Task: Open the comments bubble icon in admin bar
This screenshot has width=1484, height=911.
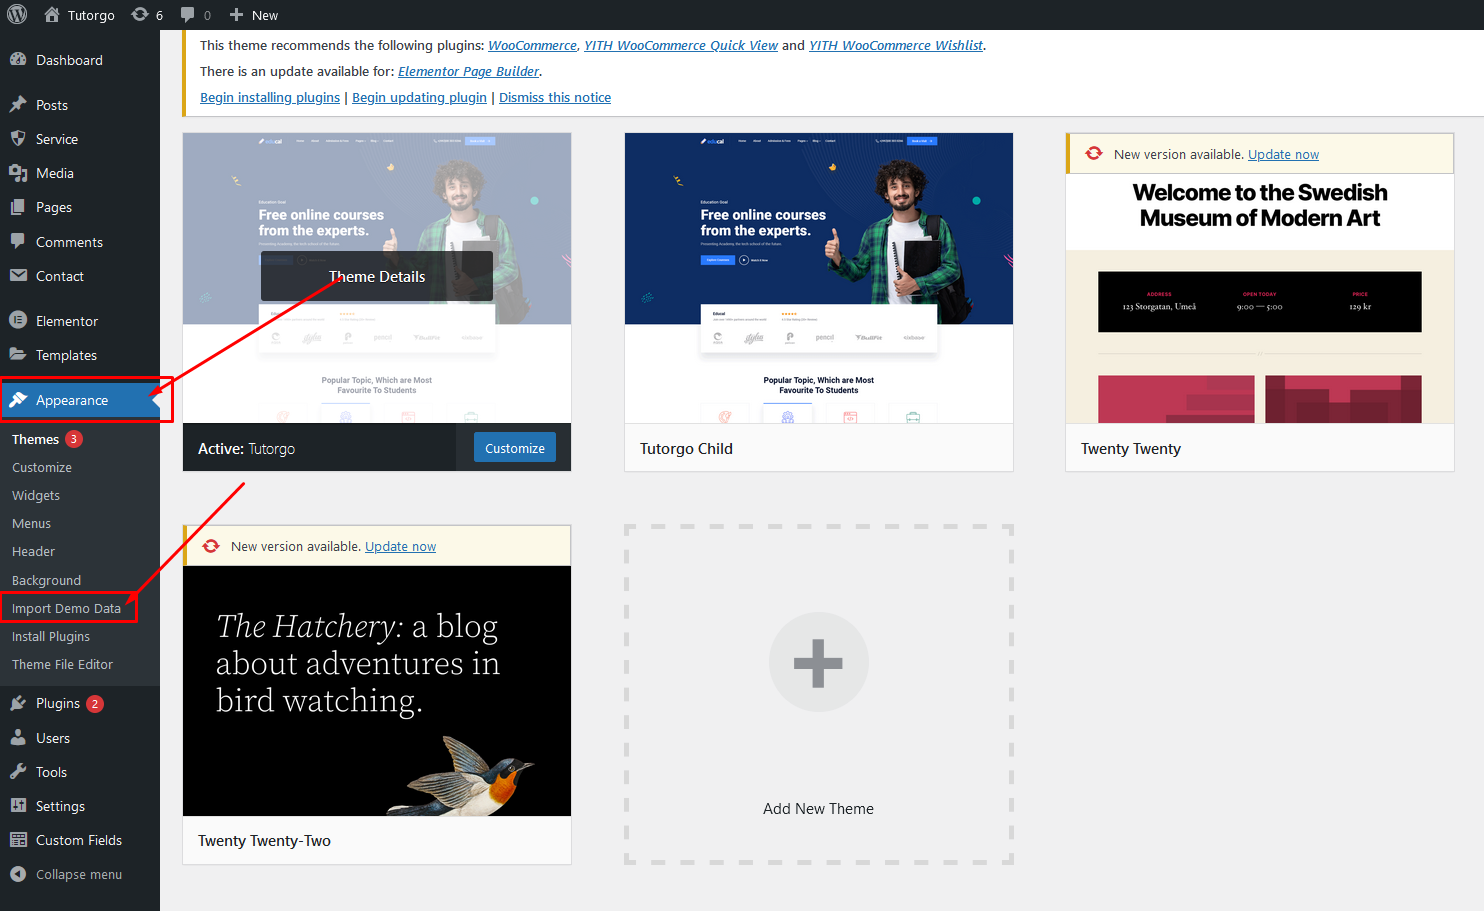Action: pos(187,15)
